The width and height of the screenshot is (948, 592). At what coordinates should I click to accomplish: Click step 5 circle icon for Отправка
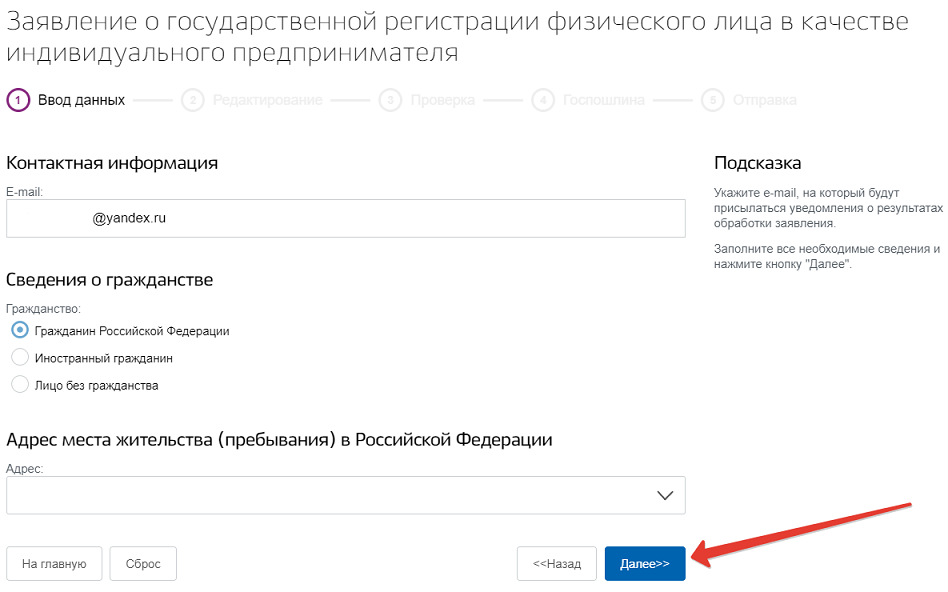(x=713, y=100)
